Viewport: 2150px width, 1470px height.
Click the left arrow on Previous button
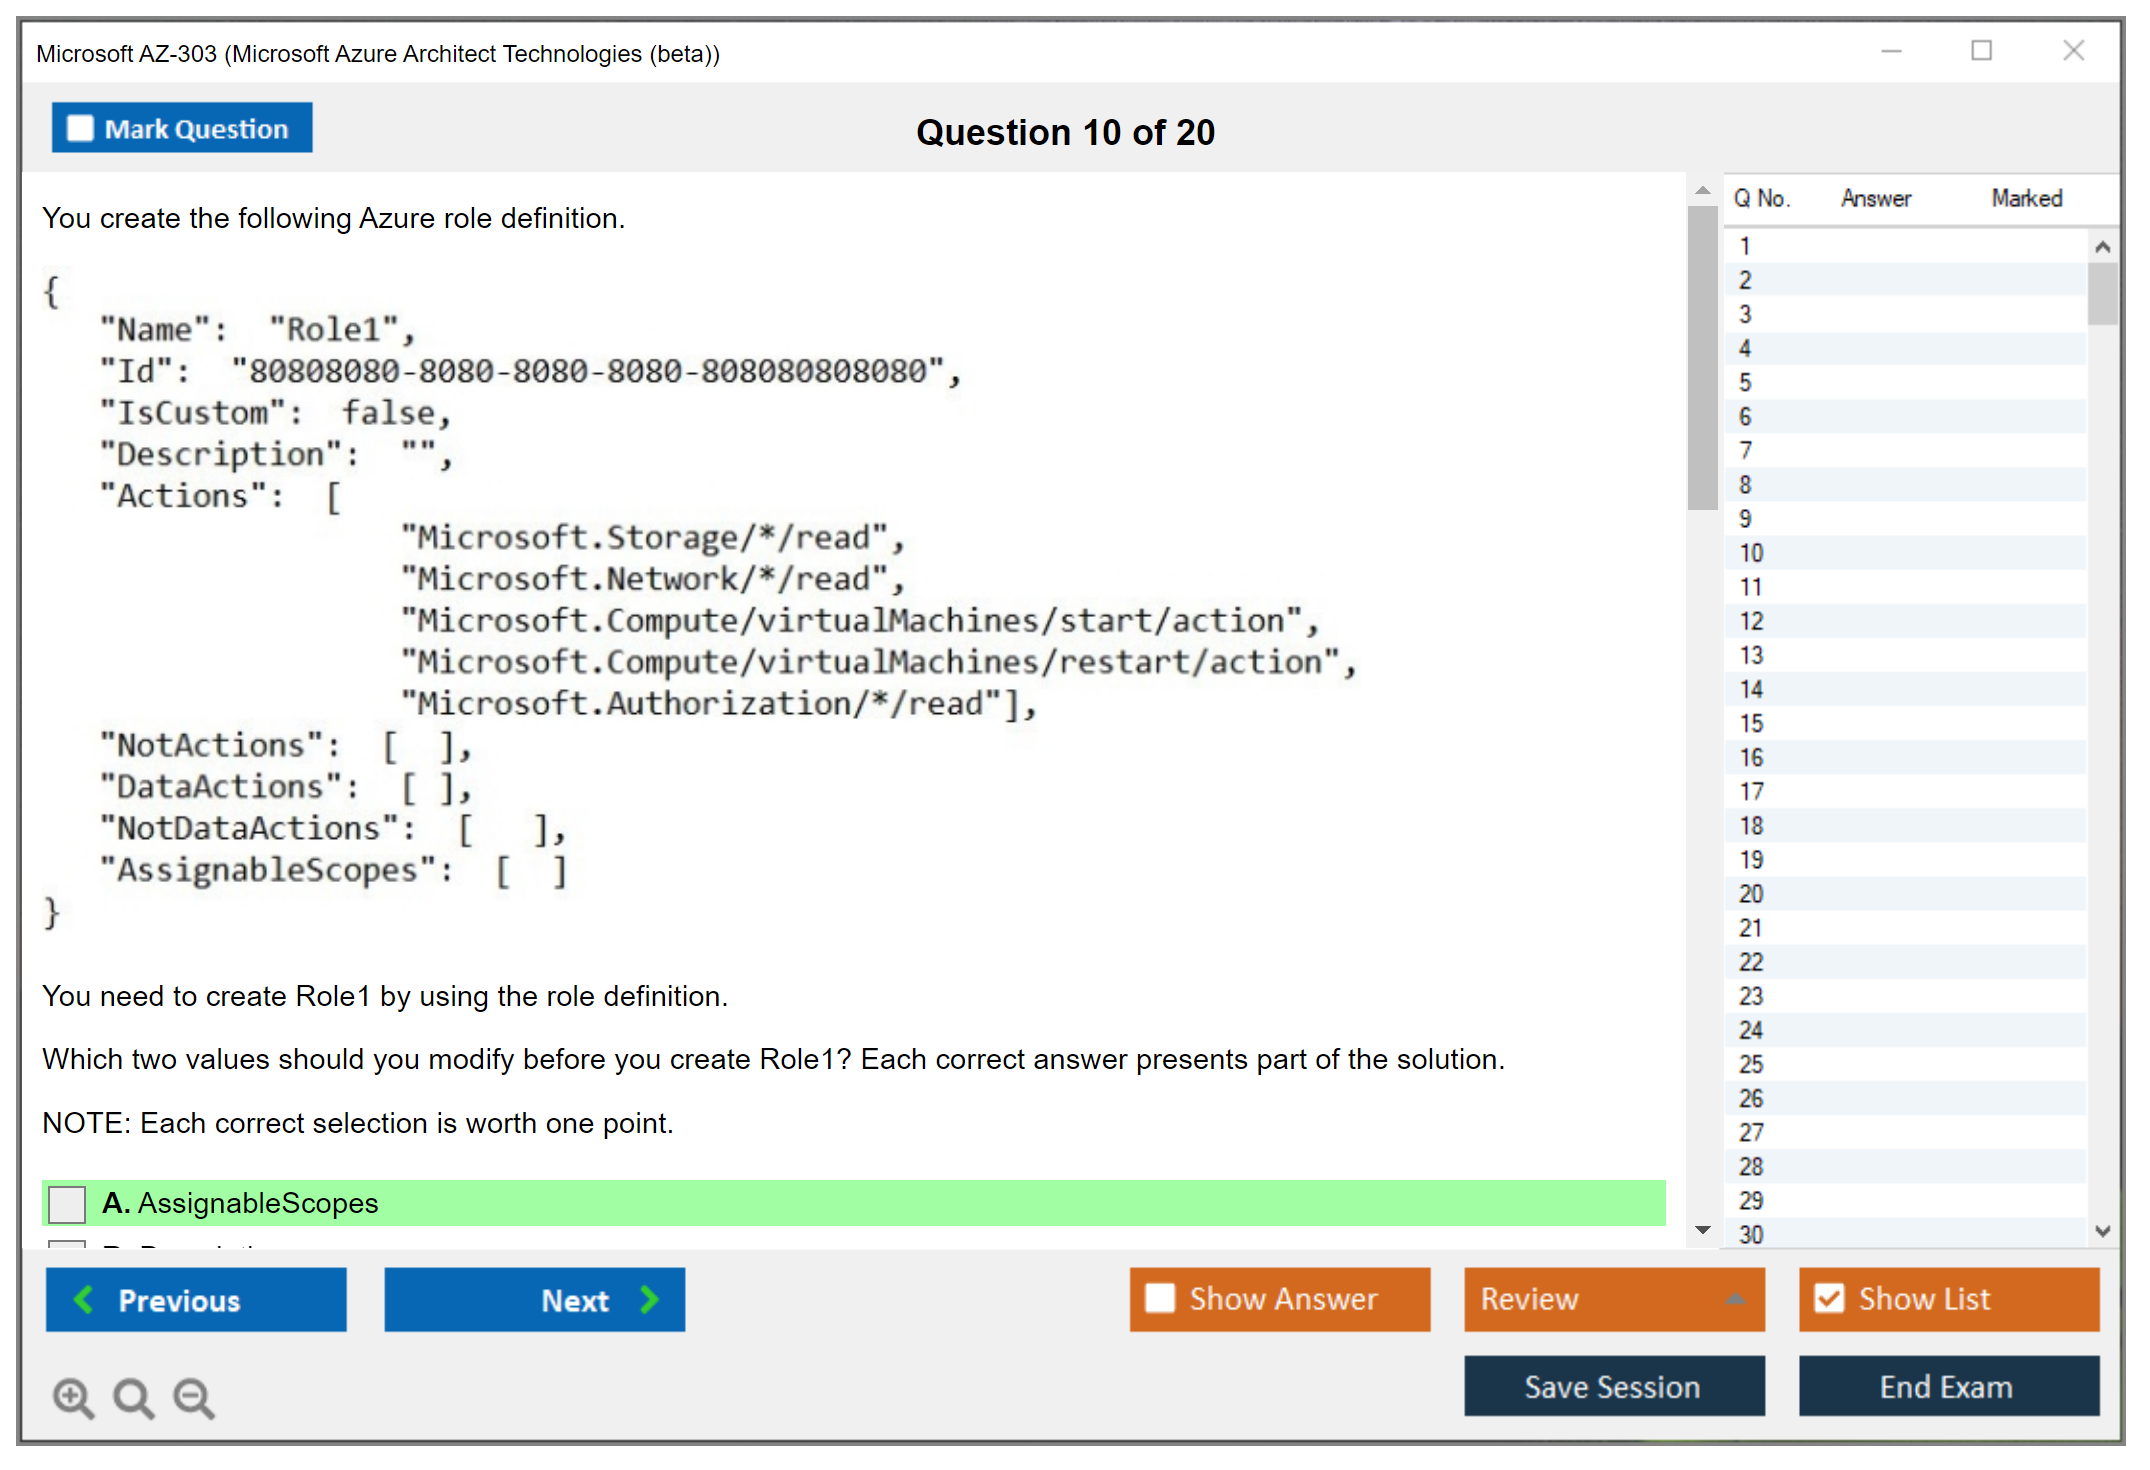(85, 1299)
